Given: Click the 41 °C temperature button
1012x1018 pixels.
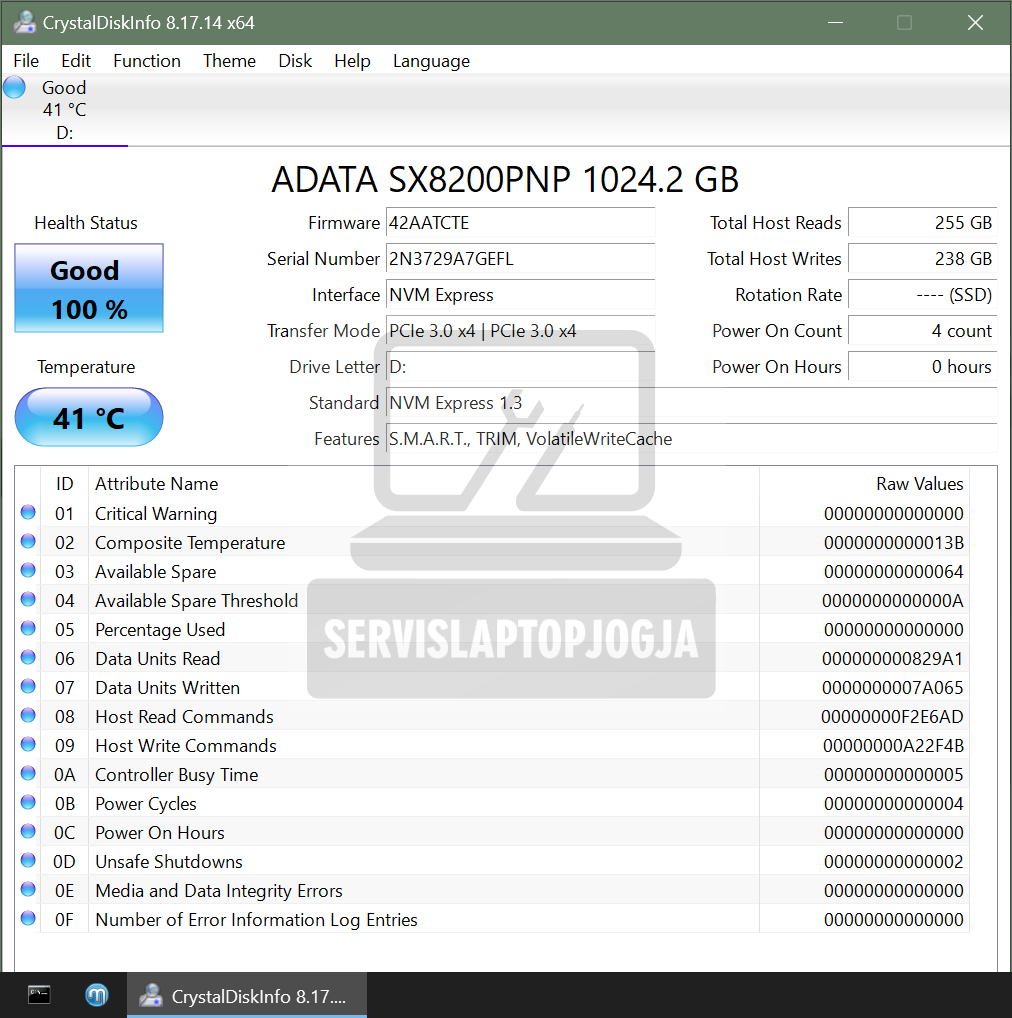Looking at the screenshot, I should pyautogui.click(x=89, y=417).
